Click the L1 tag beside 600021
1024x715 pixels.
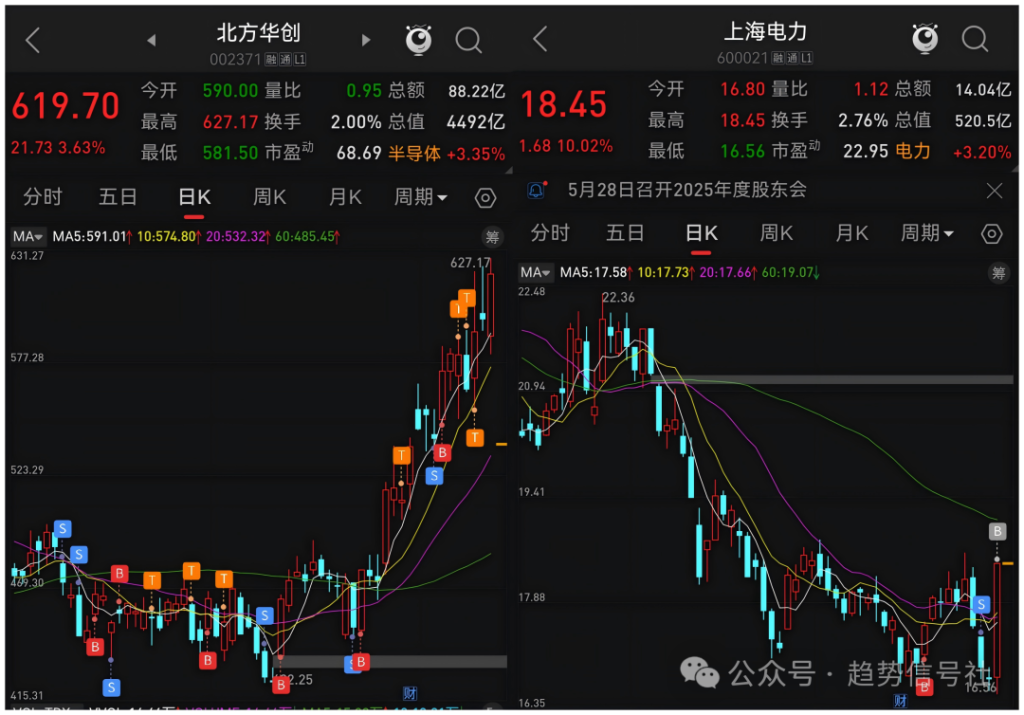(807, 58)
